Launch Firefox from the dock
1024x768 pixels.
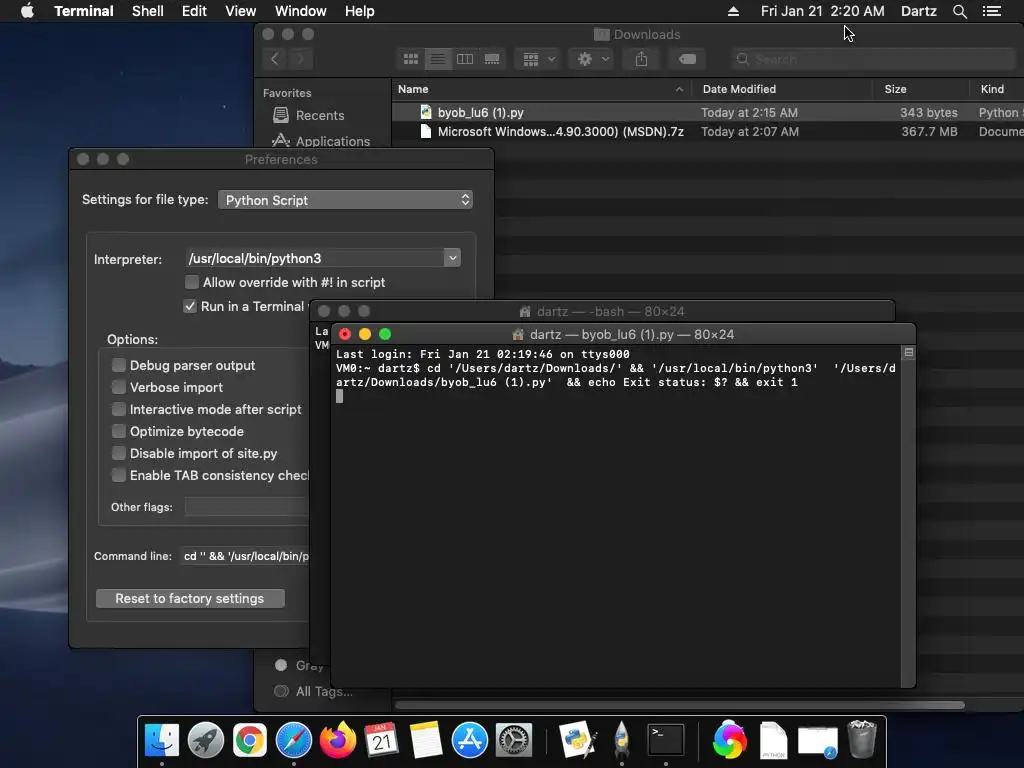point(338,741)
